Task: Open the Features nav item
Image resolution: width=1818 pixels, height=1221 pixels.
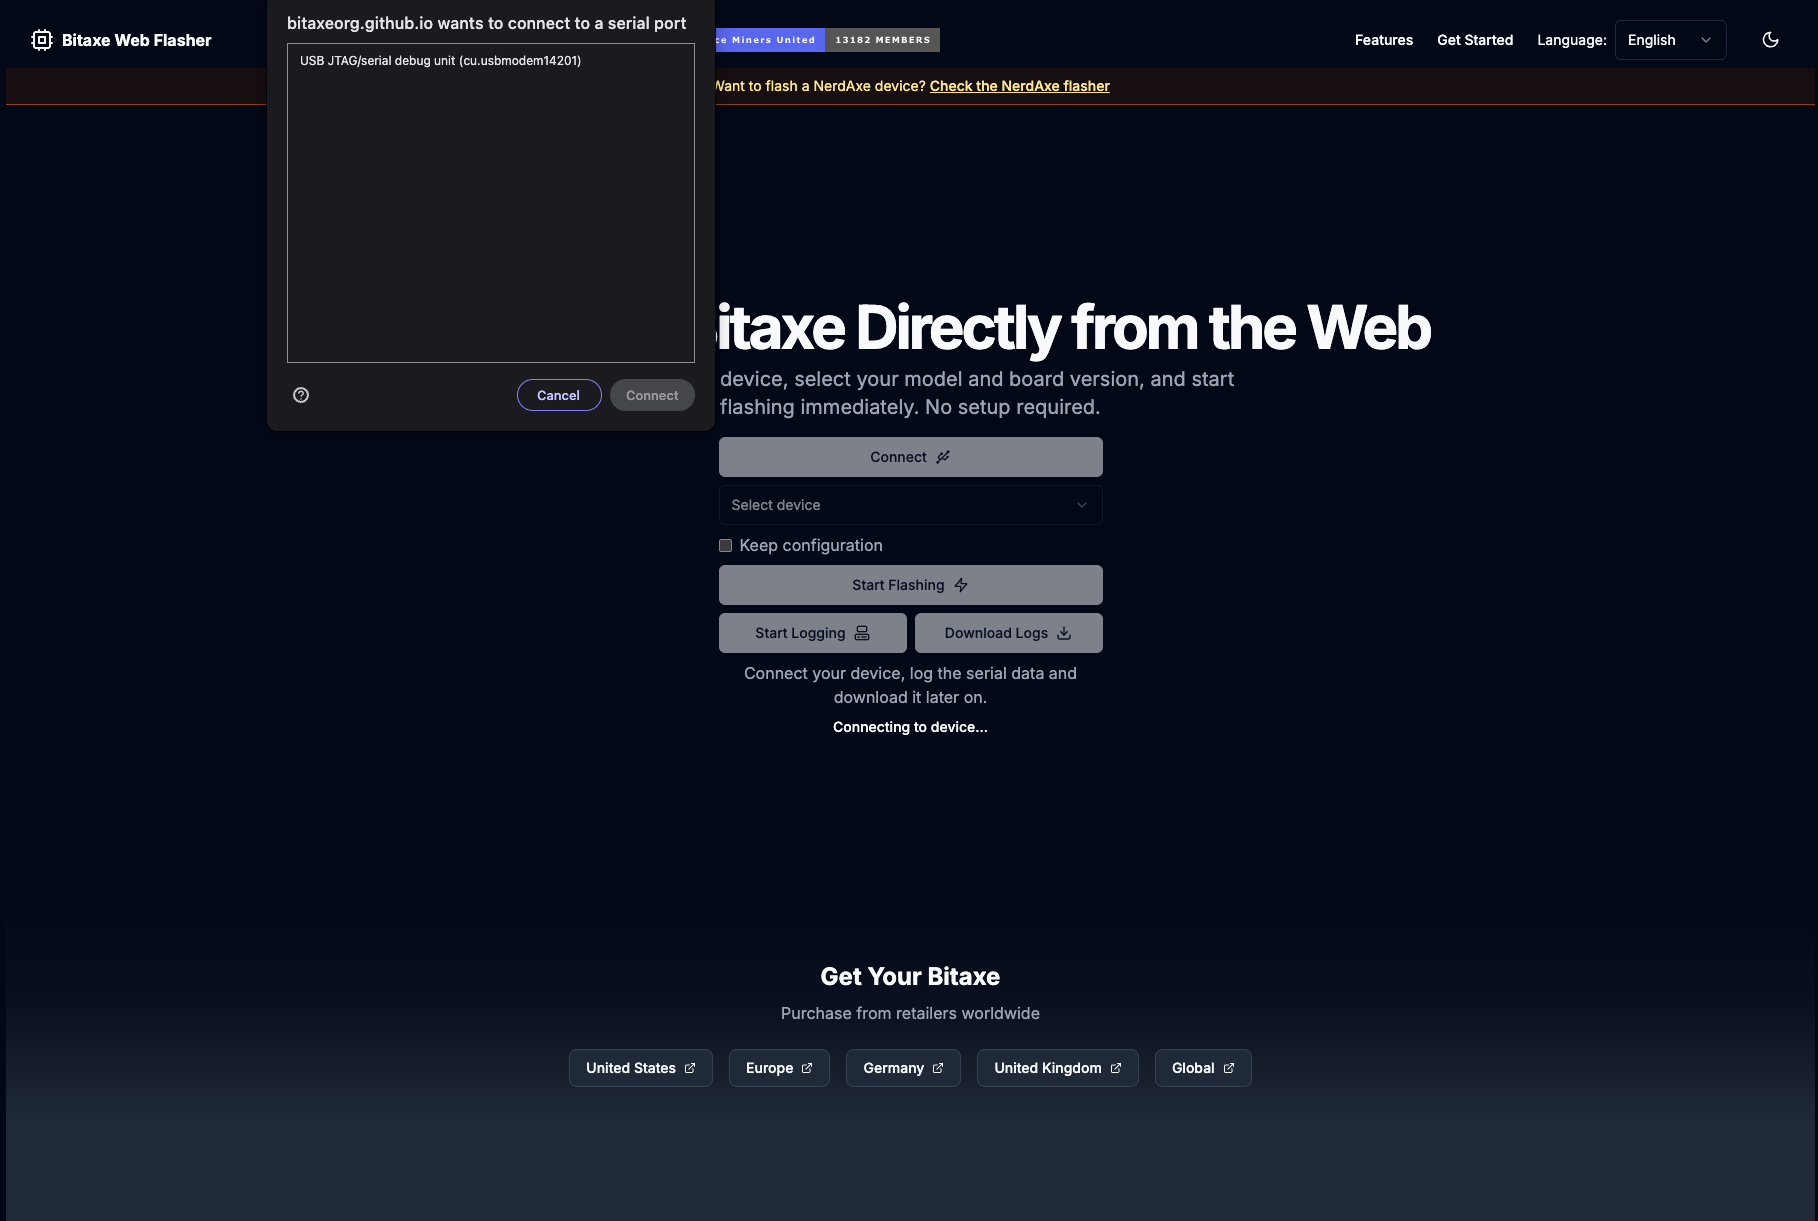Action: click(x=1383, y=40)
